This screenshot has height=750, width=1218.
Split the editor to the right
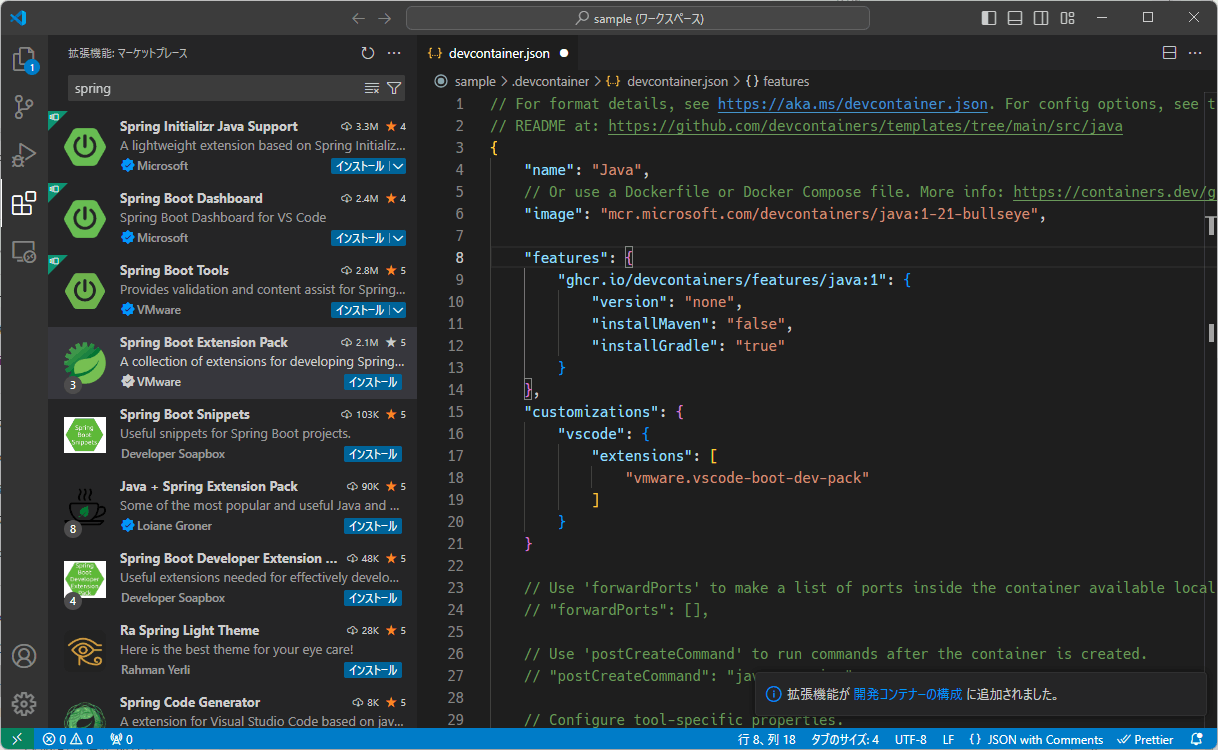click(1170, 53)
